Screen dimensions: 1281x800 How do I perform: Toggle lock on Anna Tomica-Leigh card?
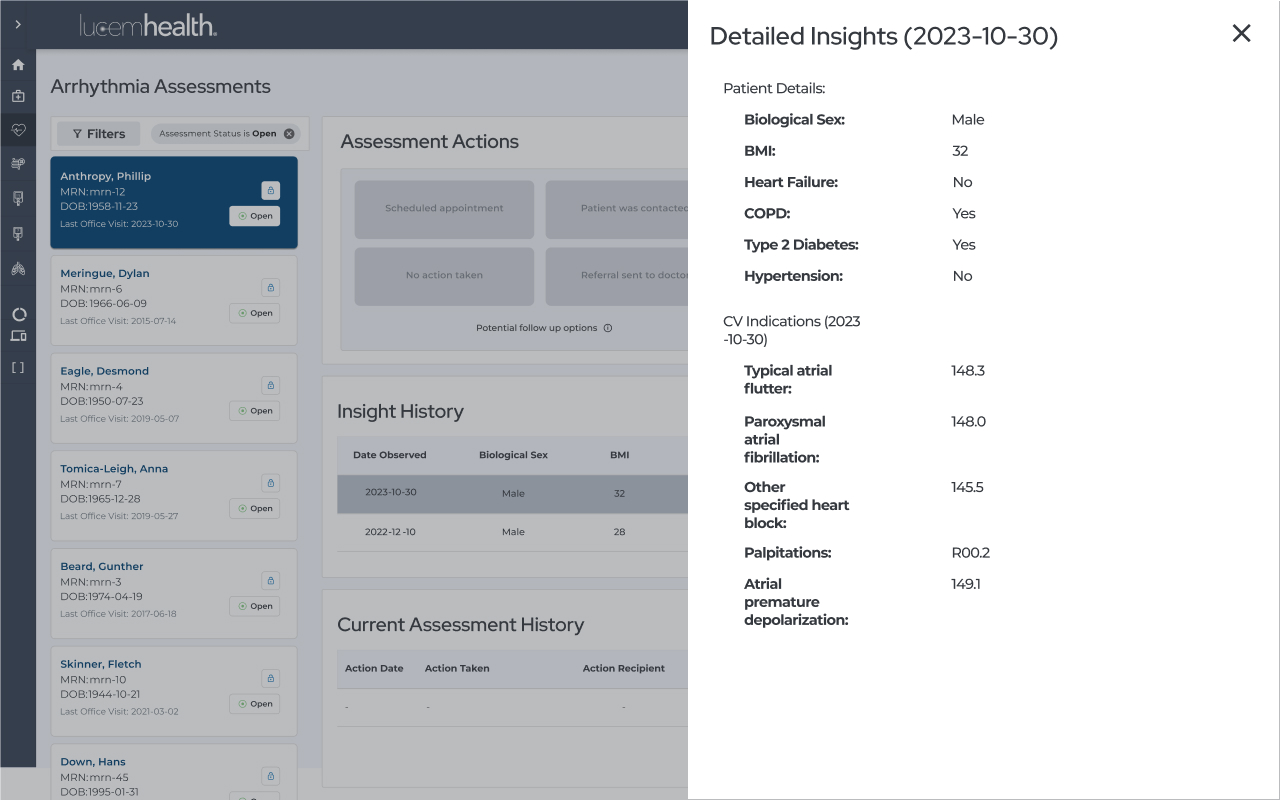(x=270, y=483)
